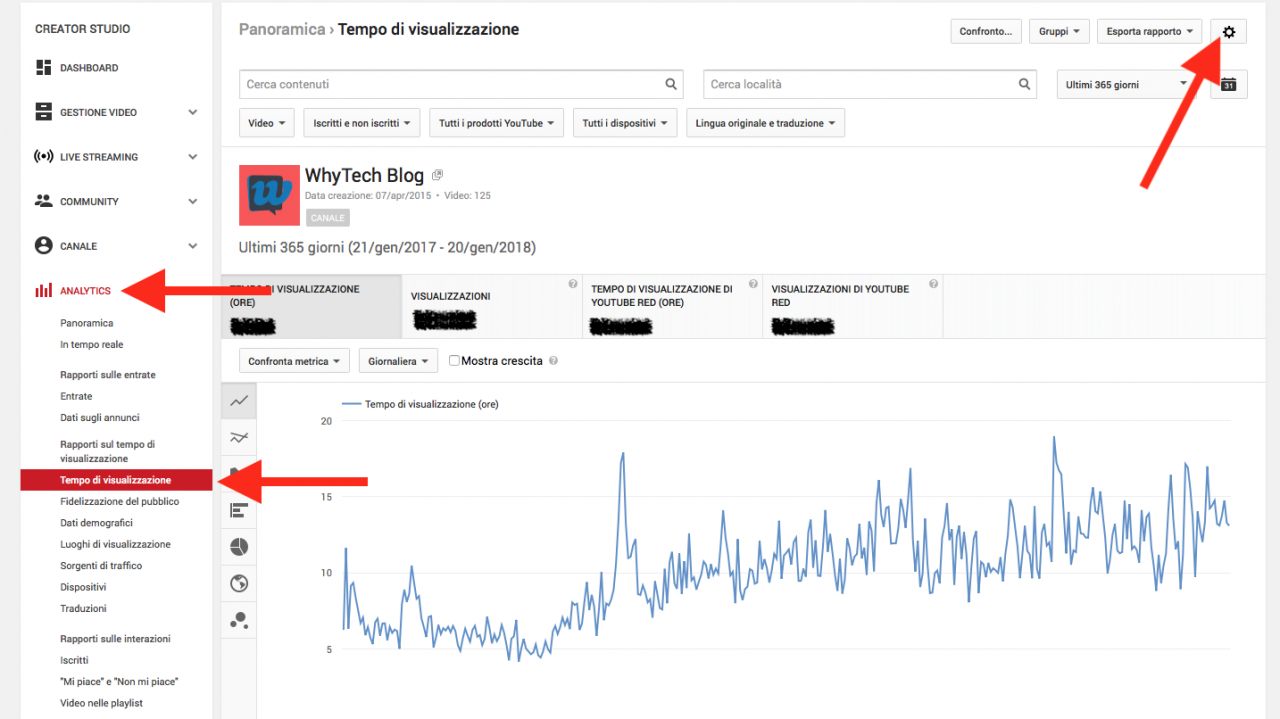
Task: Switch to the Visualizzazioni metric tab
Action: (x=493, y=308)
